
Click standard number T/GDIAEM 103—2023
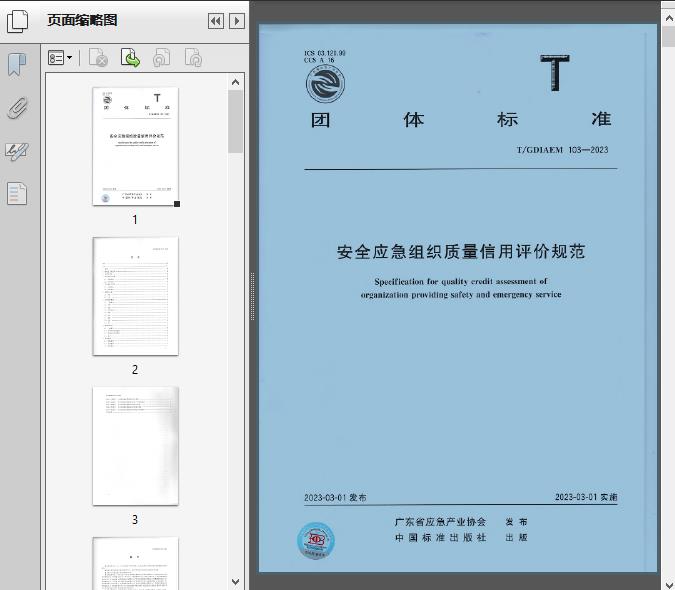click(562, 150)
